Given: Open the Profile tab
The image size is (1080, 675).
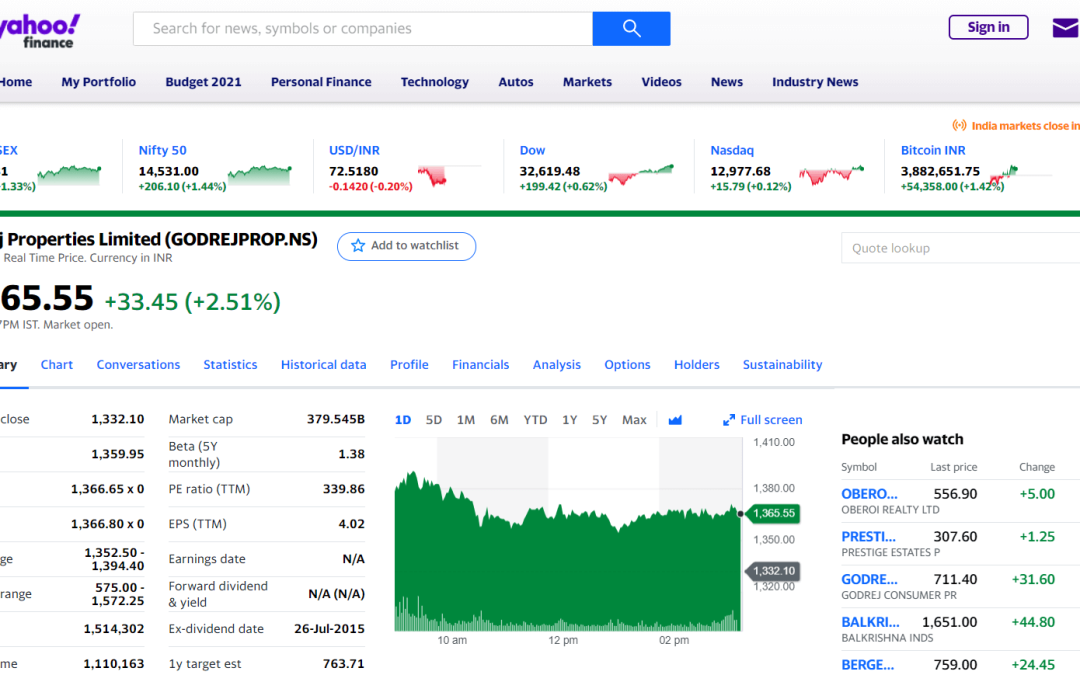Looking at the screenshot, I should point(409,364).
